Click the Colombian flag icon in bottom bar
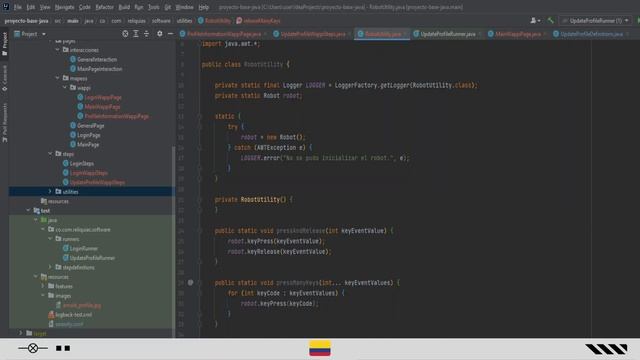 tap(320, 349)
